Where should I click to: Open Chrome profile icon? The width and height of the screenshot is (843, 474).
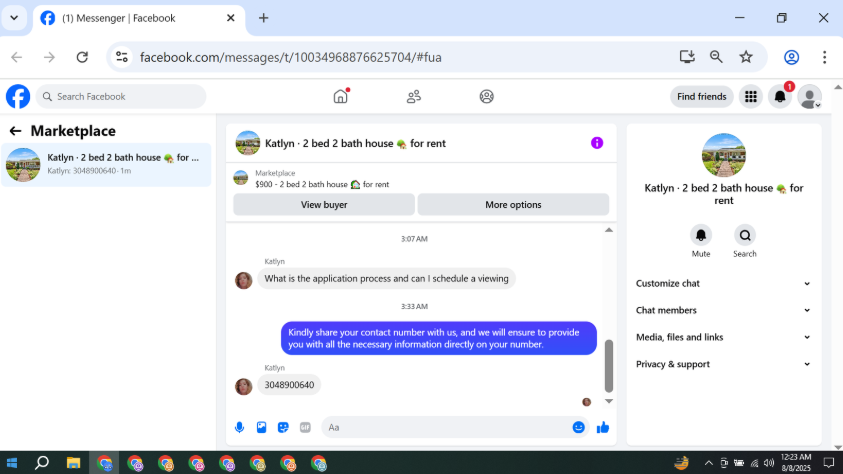(x=791, y=57)
